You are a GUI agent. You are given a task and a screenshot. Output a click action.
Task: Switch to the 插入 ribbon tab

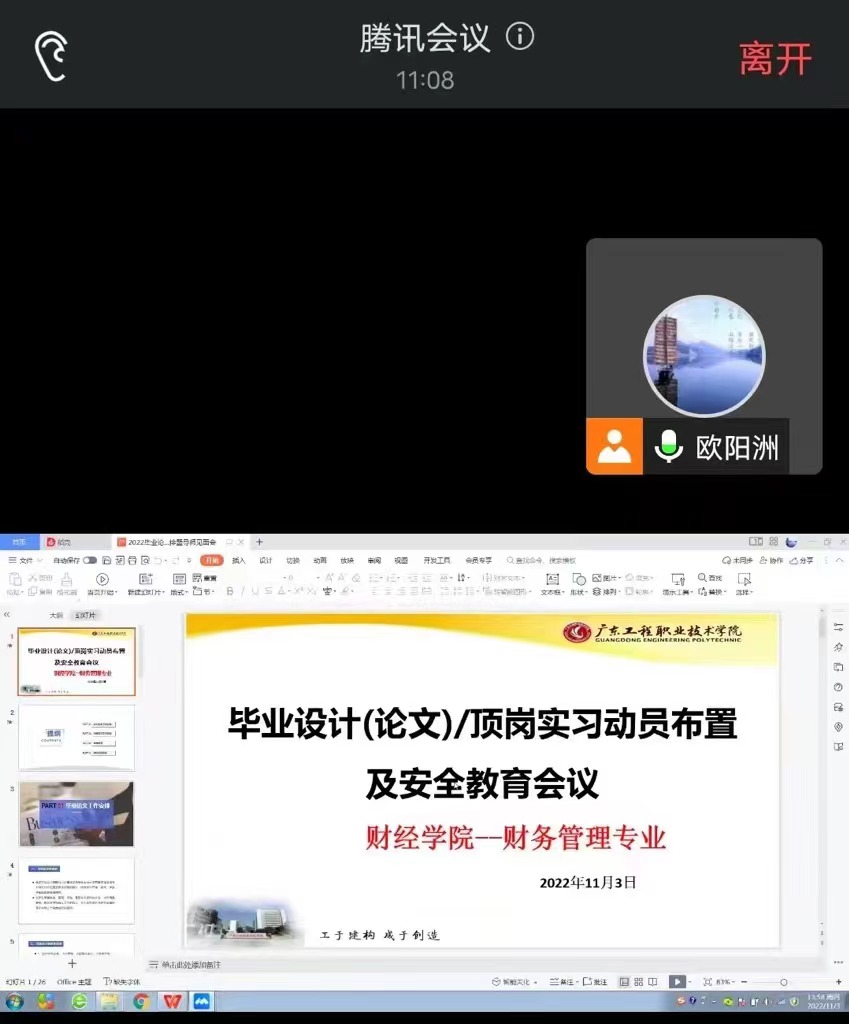[x=239, y=561]
